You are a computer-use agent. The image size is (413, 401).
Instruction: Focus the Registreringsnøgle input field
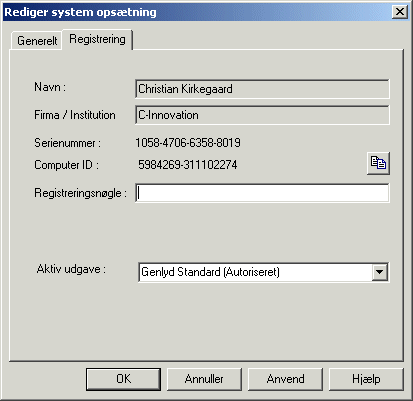(x=262, y=193)
